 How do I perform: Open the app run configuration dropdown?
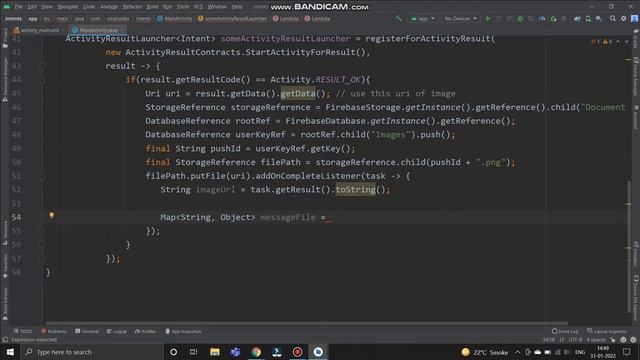(422, 19)
